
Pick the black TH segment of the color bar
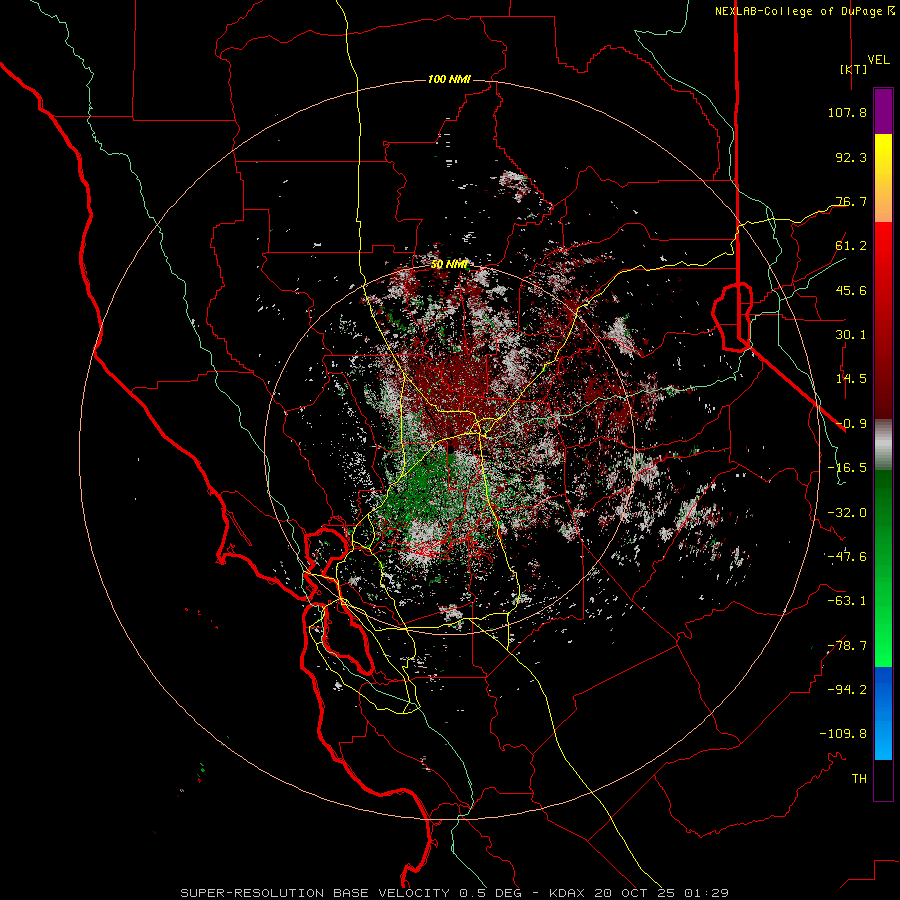tap(883, 780)
